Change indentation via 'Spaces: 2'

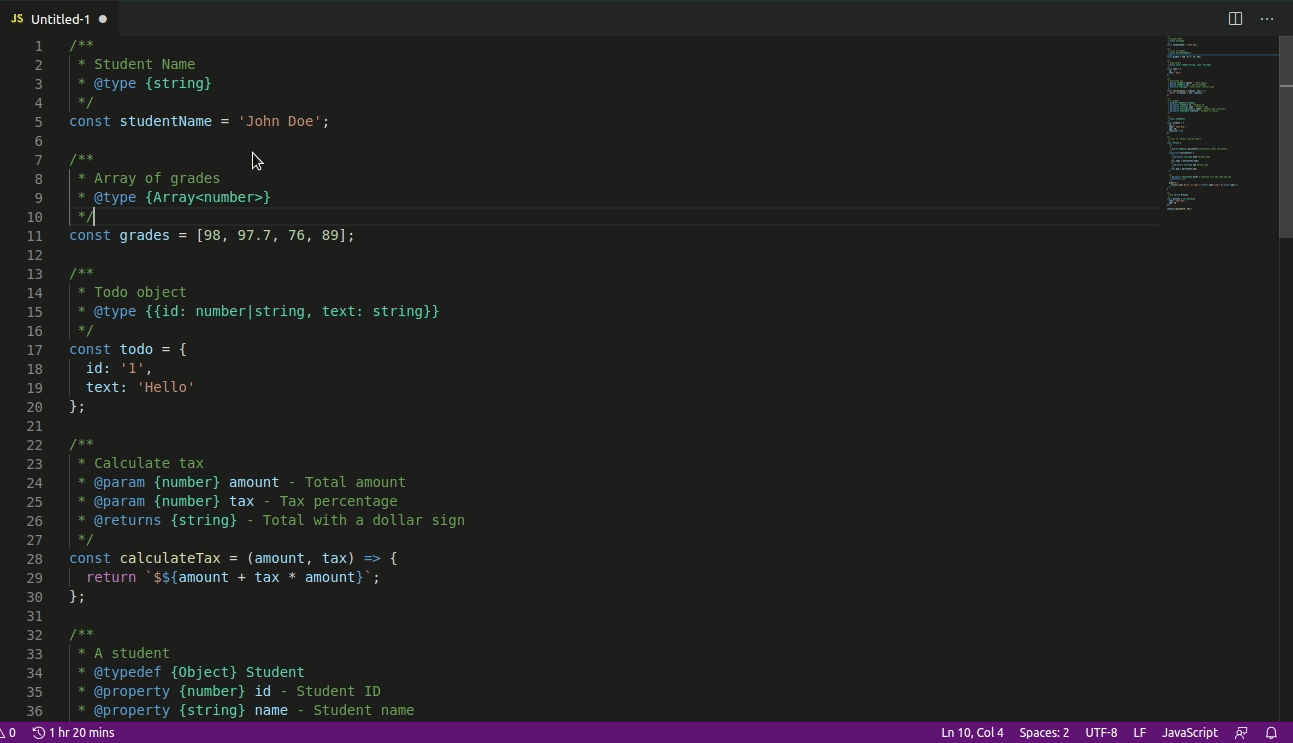(x=1044, y=733)
